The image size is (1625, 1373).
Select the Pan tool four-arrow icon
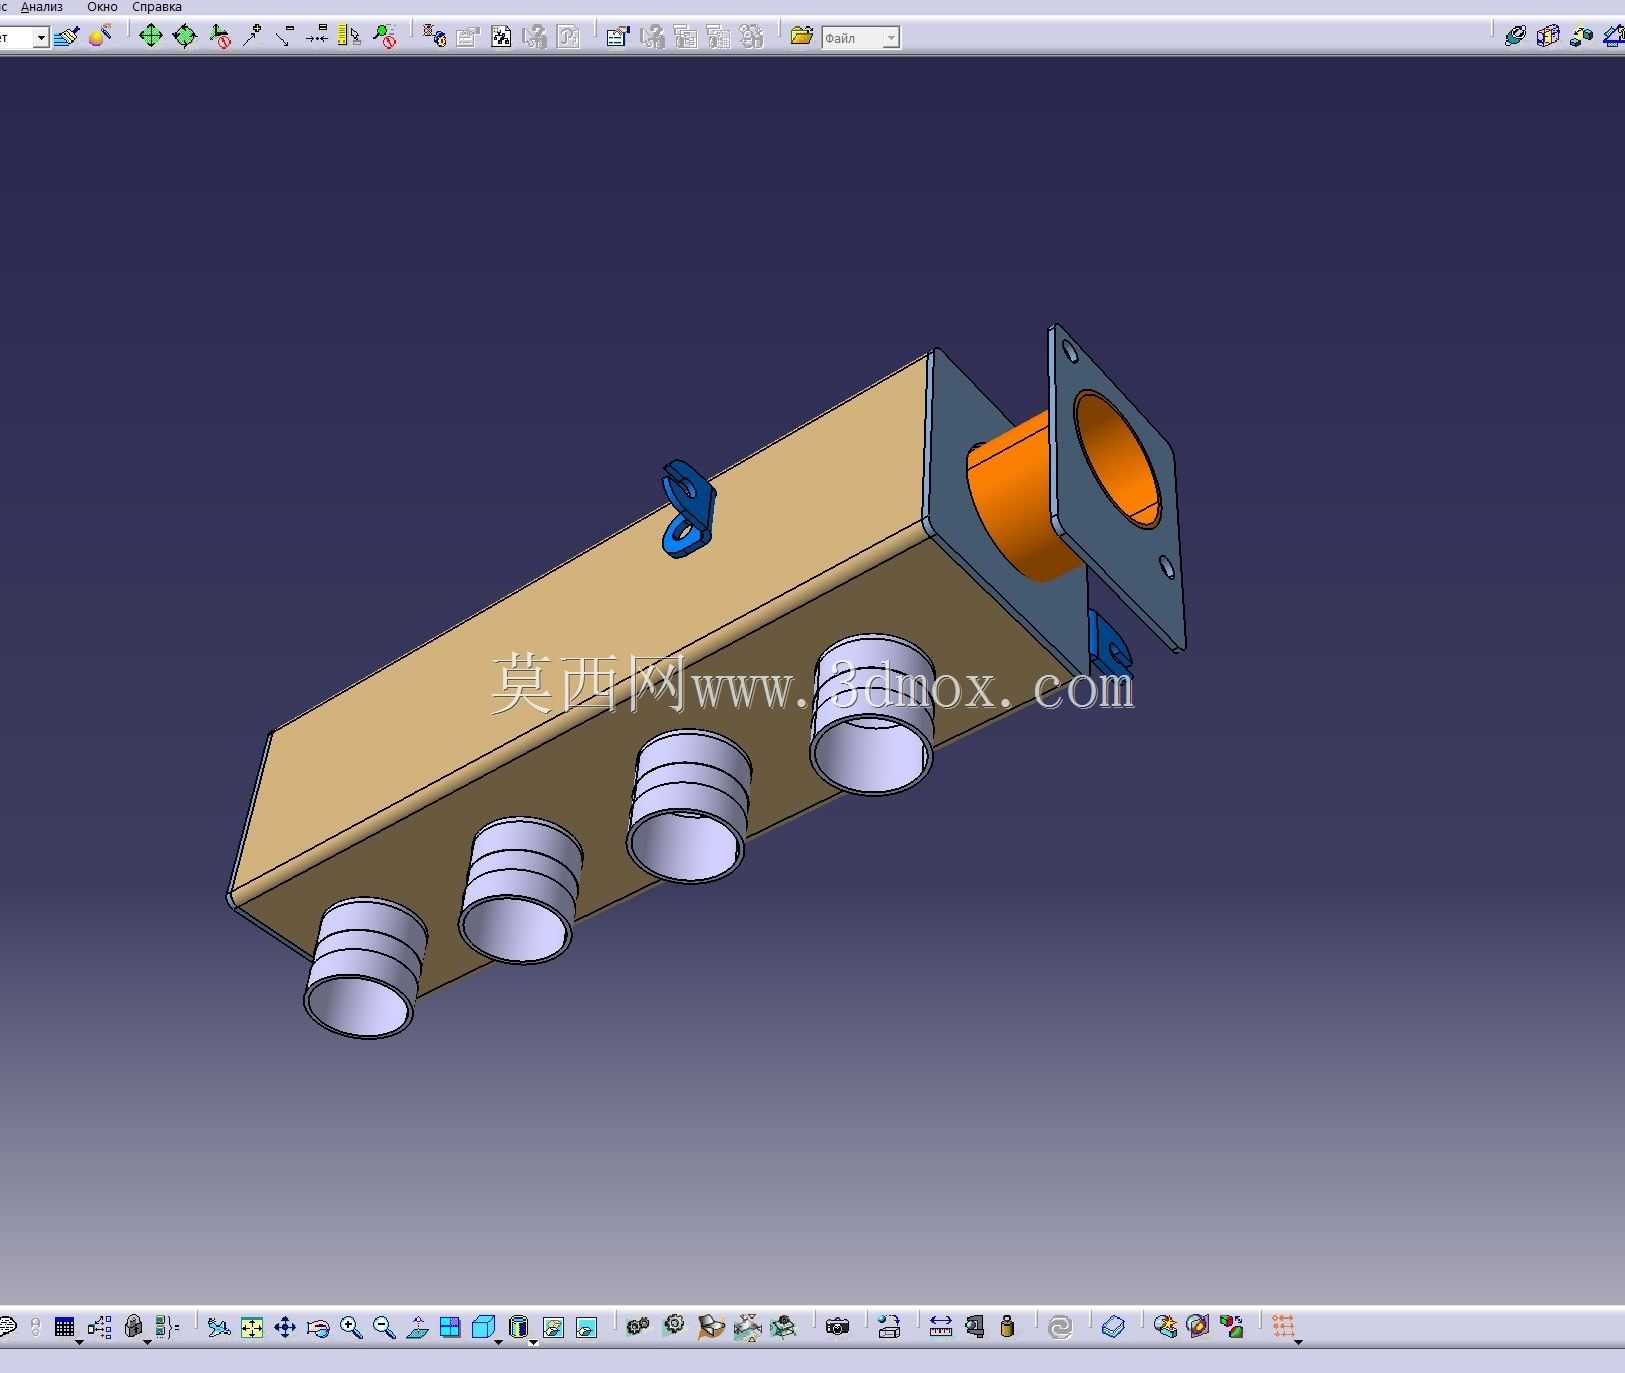(x=285, y=1327)
